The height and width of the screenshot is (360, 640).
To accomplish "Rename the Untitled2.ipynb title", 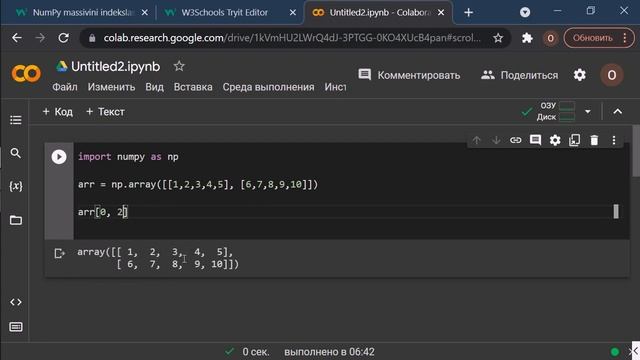I will coord(116,66).
